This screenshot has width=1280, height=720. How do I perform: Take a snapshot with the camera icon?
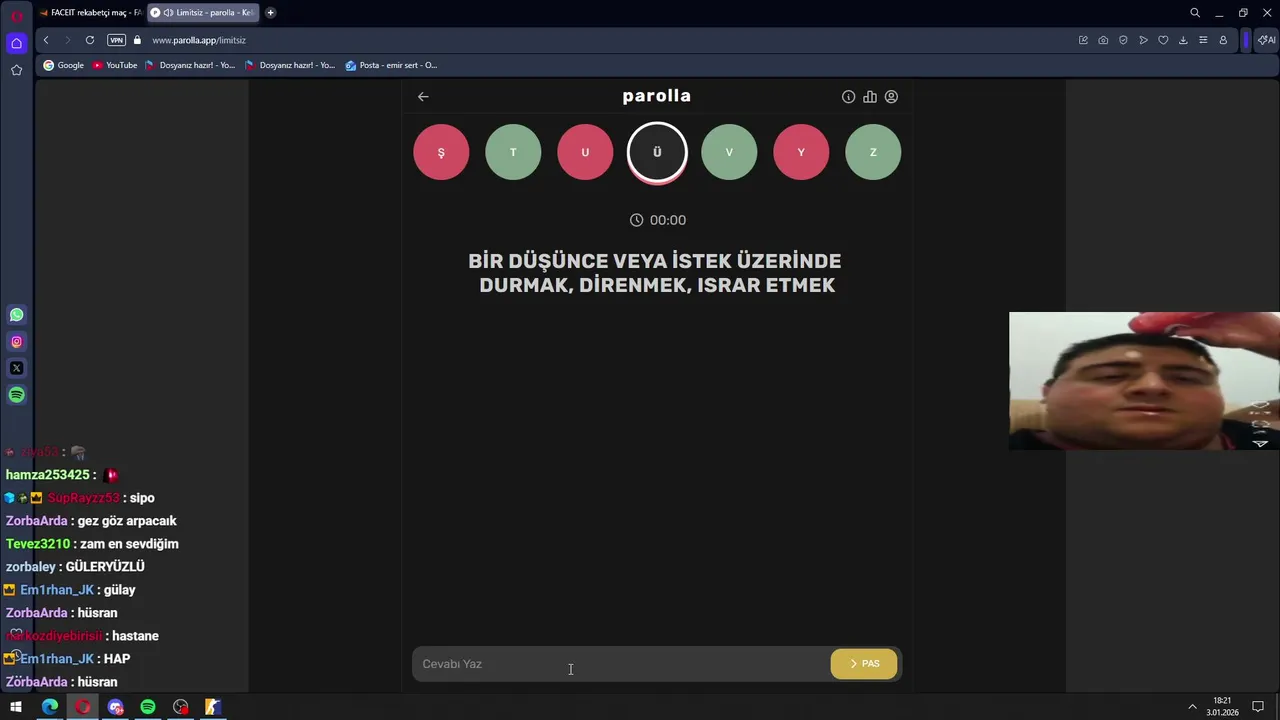1103,40
